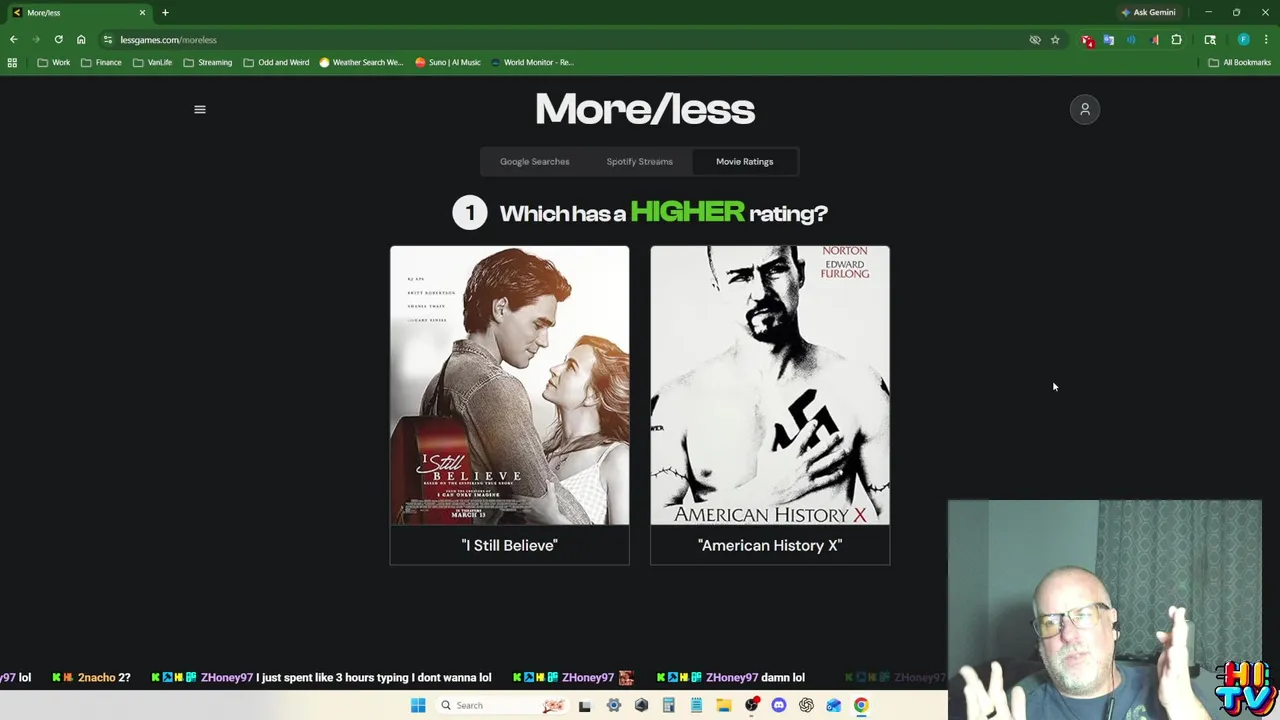Reload the lessgames page
This screenshot has height=720, width=1280.
pyautogui.click(x=58, y=40)
